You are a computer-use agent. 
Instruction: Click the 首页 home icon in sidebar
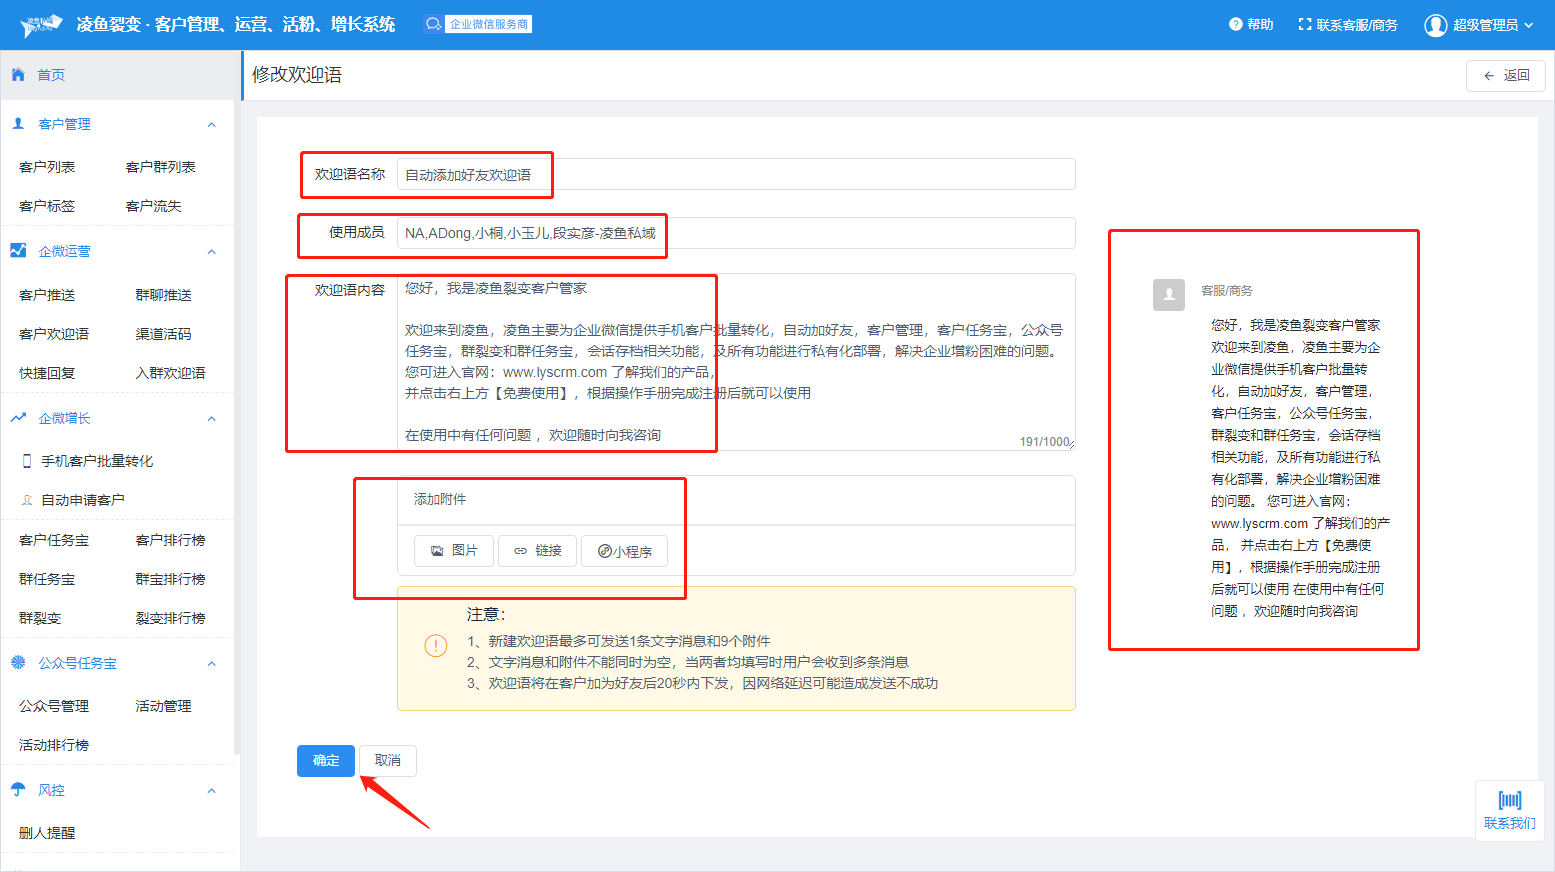coord(18,75)
